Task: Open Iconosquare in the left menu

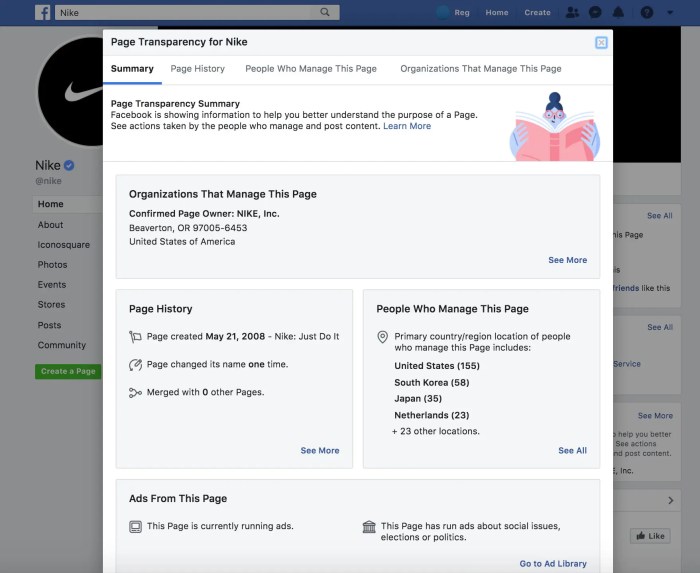Action: 63,245
